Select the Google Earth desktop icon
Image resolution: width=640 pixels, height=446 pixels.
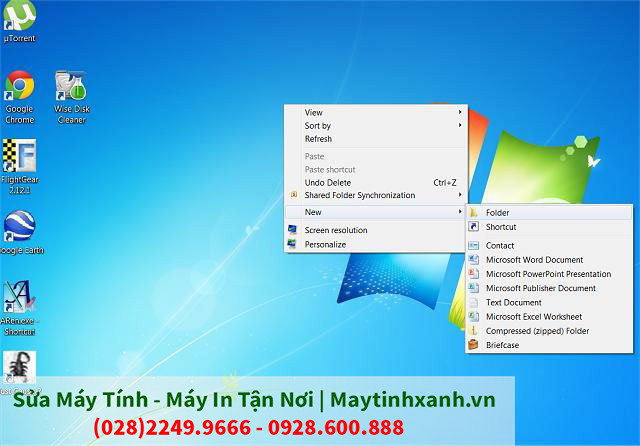pos(20,233)
